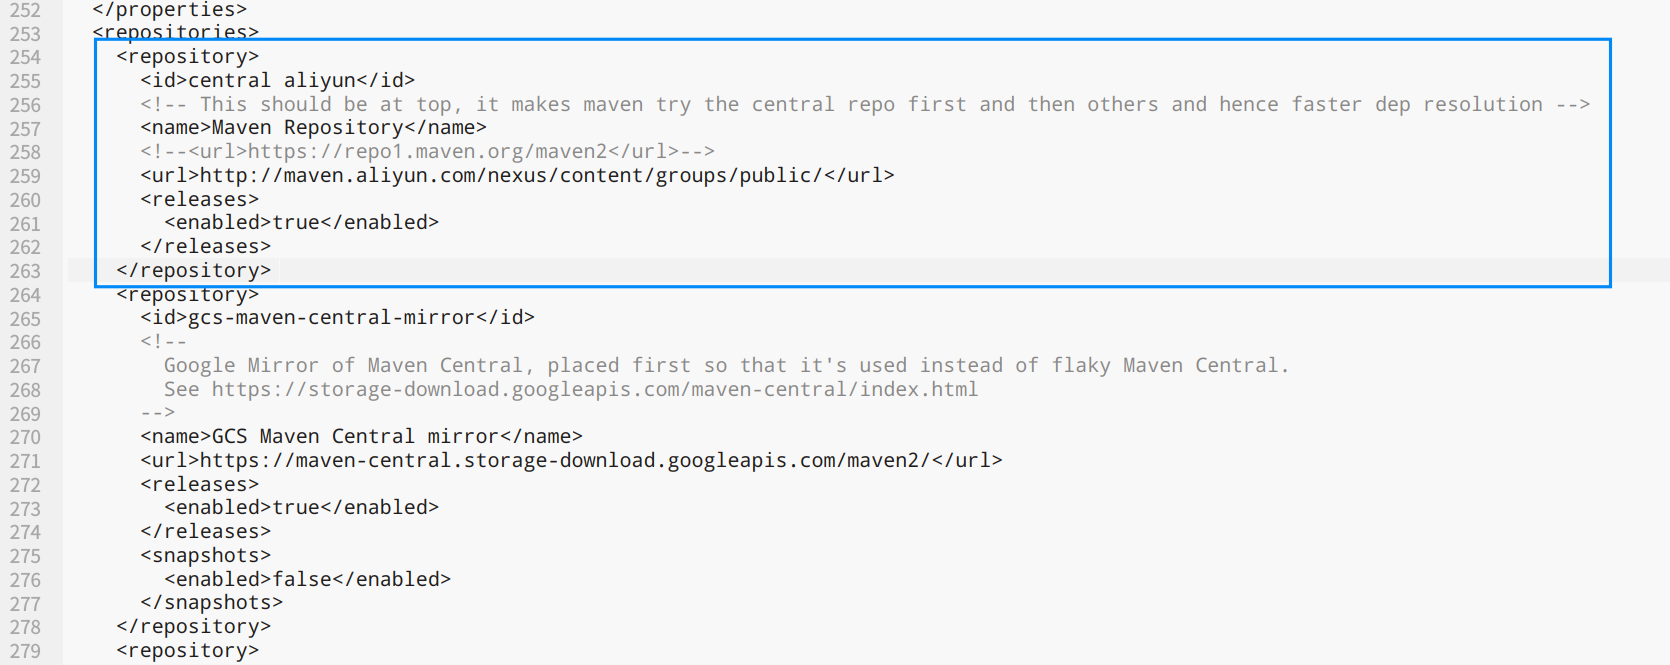
Task: Click the closing properties tag
Action: [x=170, y=10]
